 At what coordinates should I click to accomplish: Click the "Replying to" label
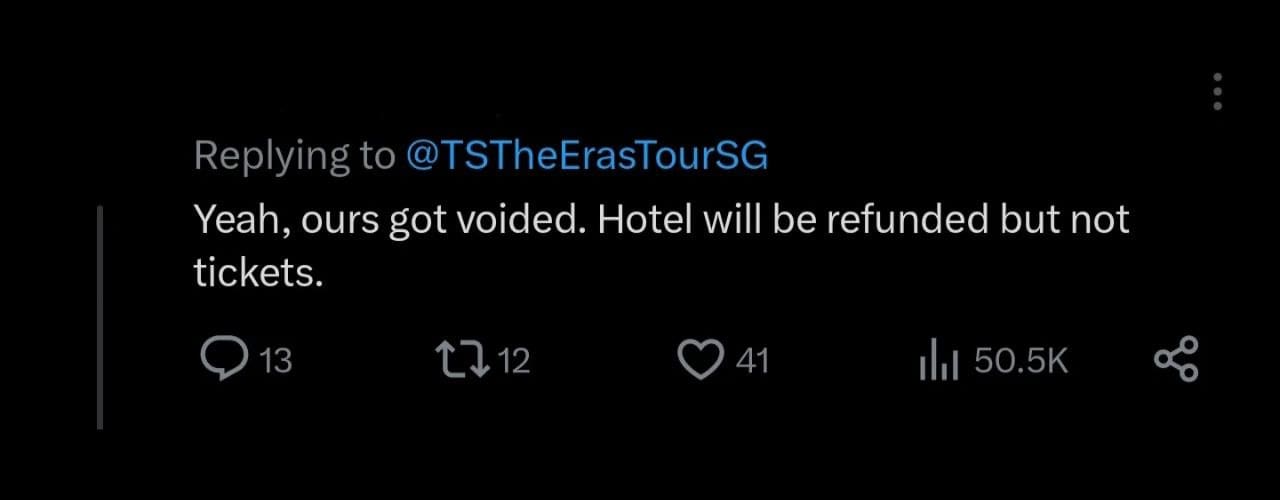point(294,156)
